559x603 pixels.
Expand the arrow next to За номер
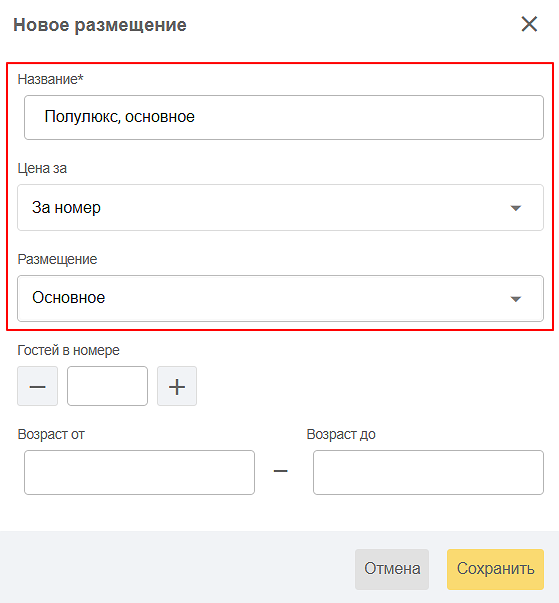click(516, 208)
